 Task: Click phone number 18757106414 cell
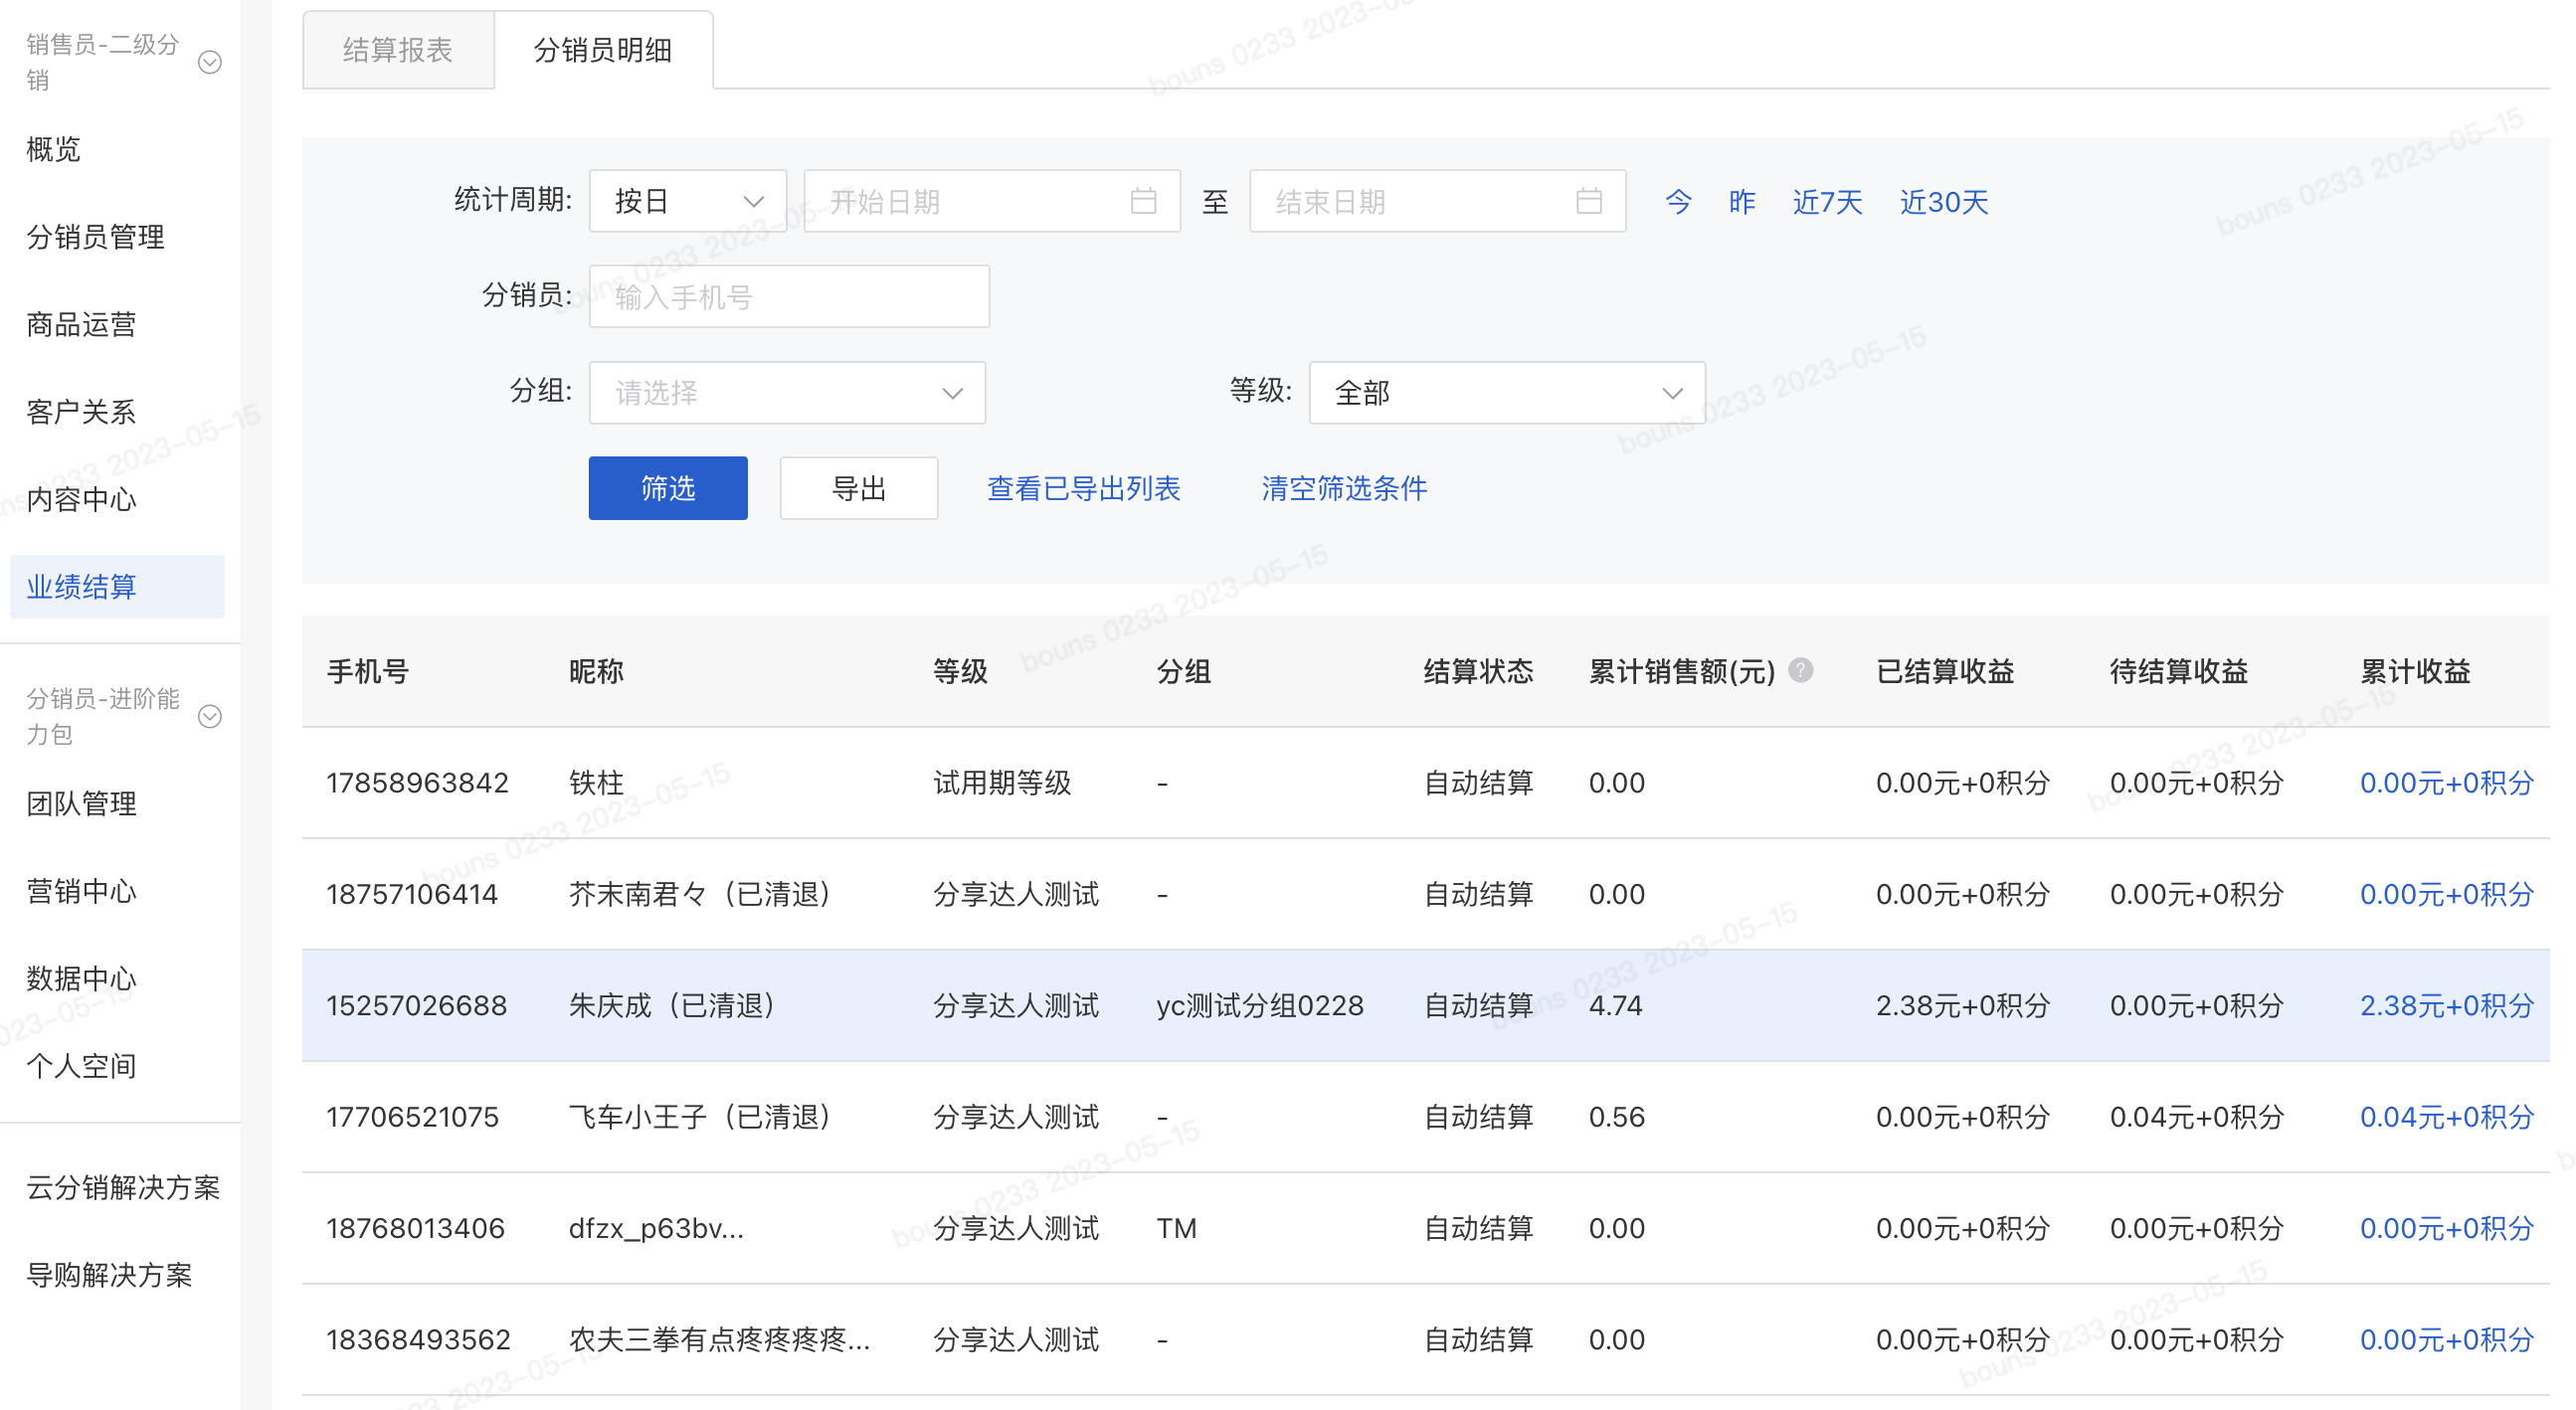(x=412, y=893)
